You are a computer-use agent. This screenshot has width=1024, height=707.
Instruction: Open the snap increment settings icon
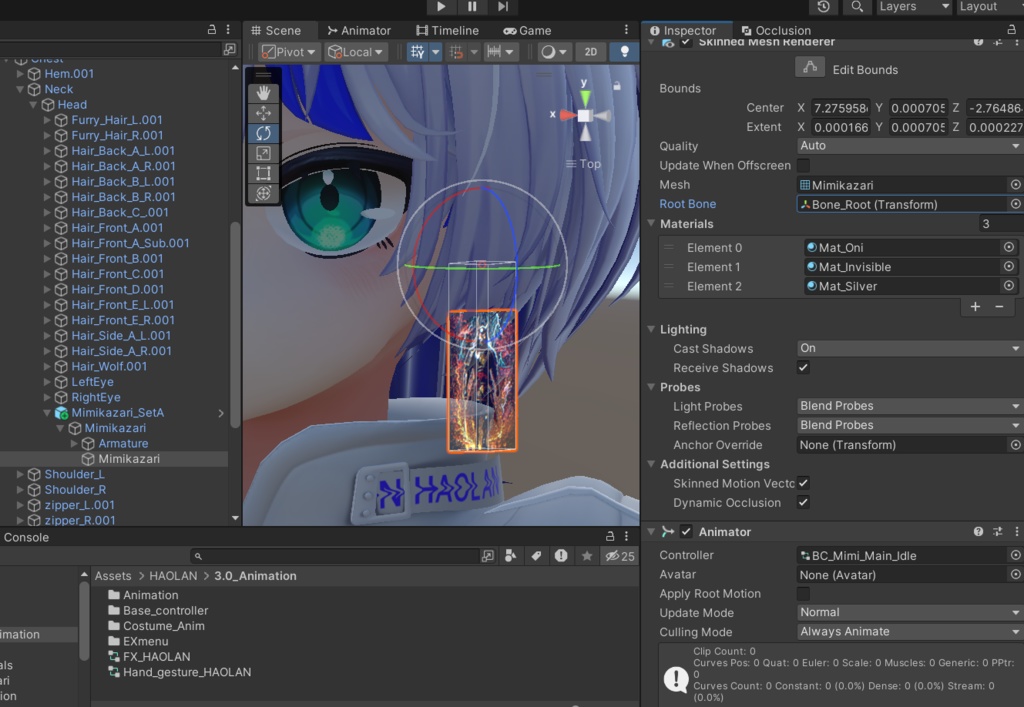pos(494,52)
